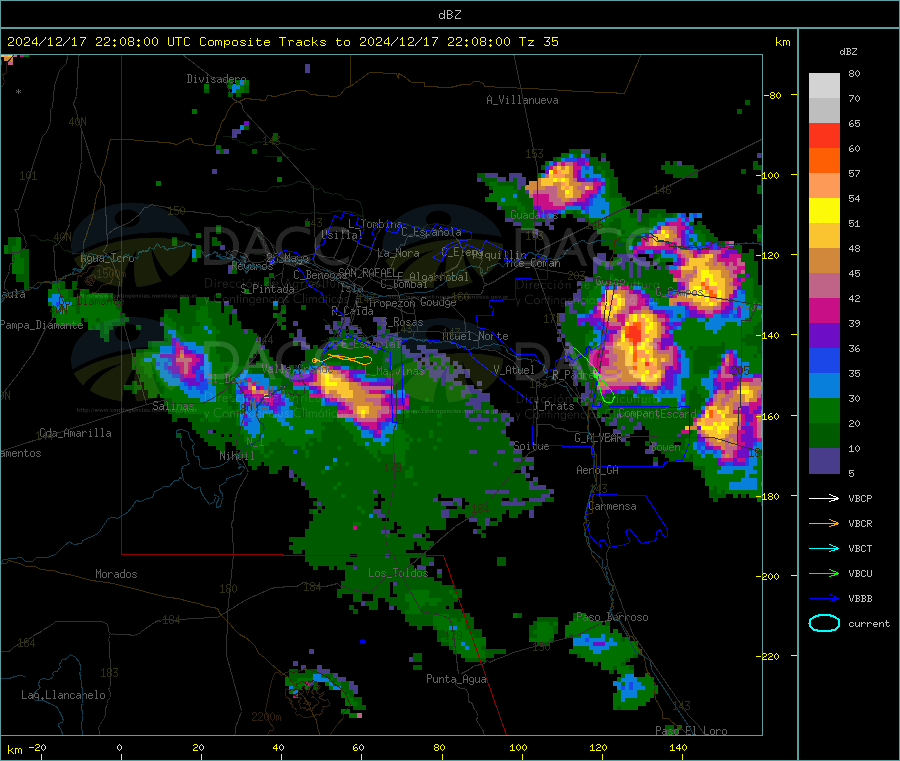Click the 'Salinas' map label
This screenshot has width=900, height=761.
pyautogui.click(x=173, y=406)
